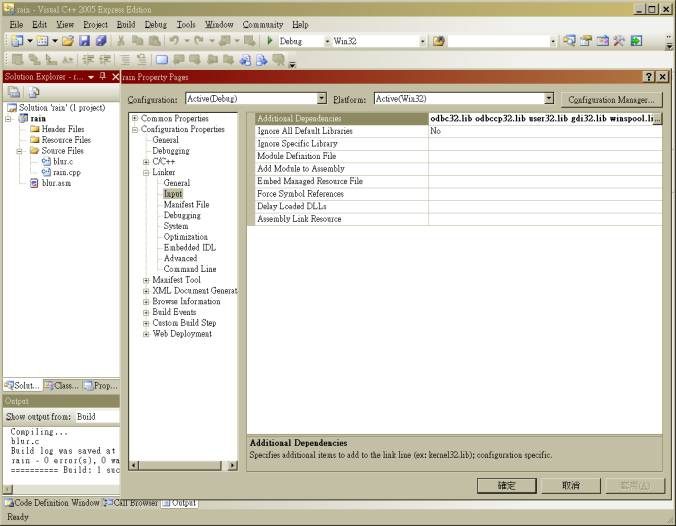The height and width of the screenshot is (526, 676).
Task: Expand the C/C++ tree node
Action: tap(146, 162)
